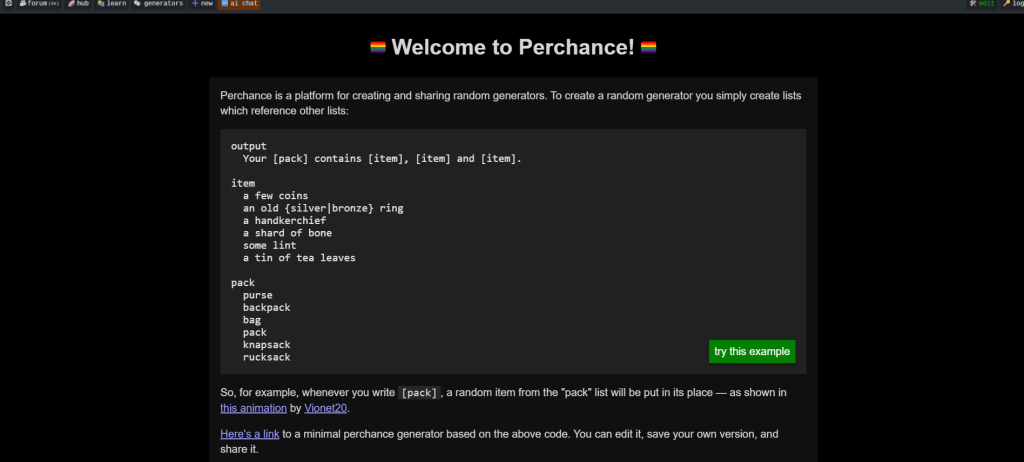Click 'bag' entry in the code

pyautogui.click(x=251, y=320)
